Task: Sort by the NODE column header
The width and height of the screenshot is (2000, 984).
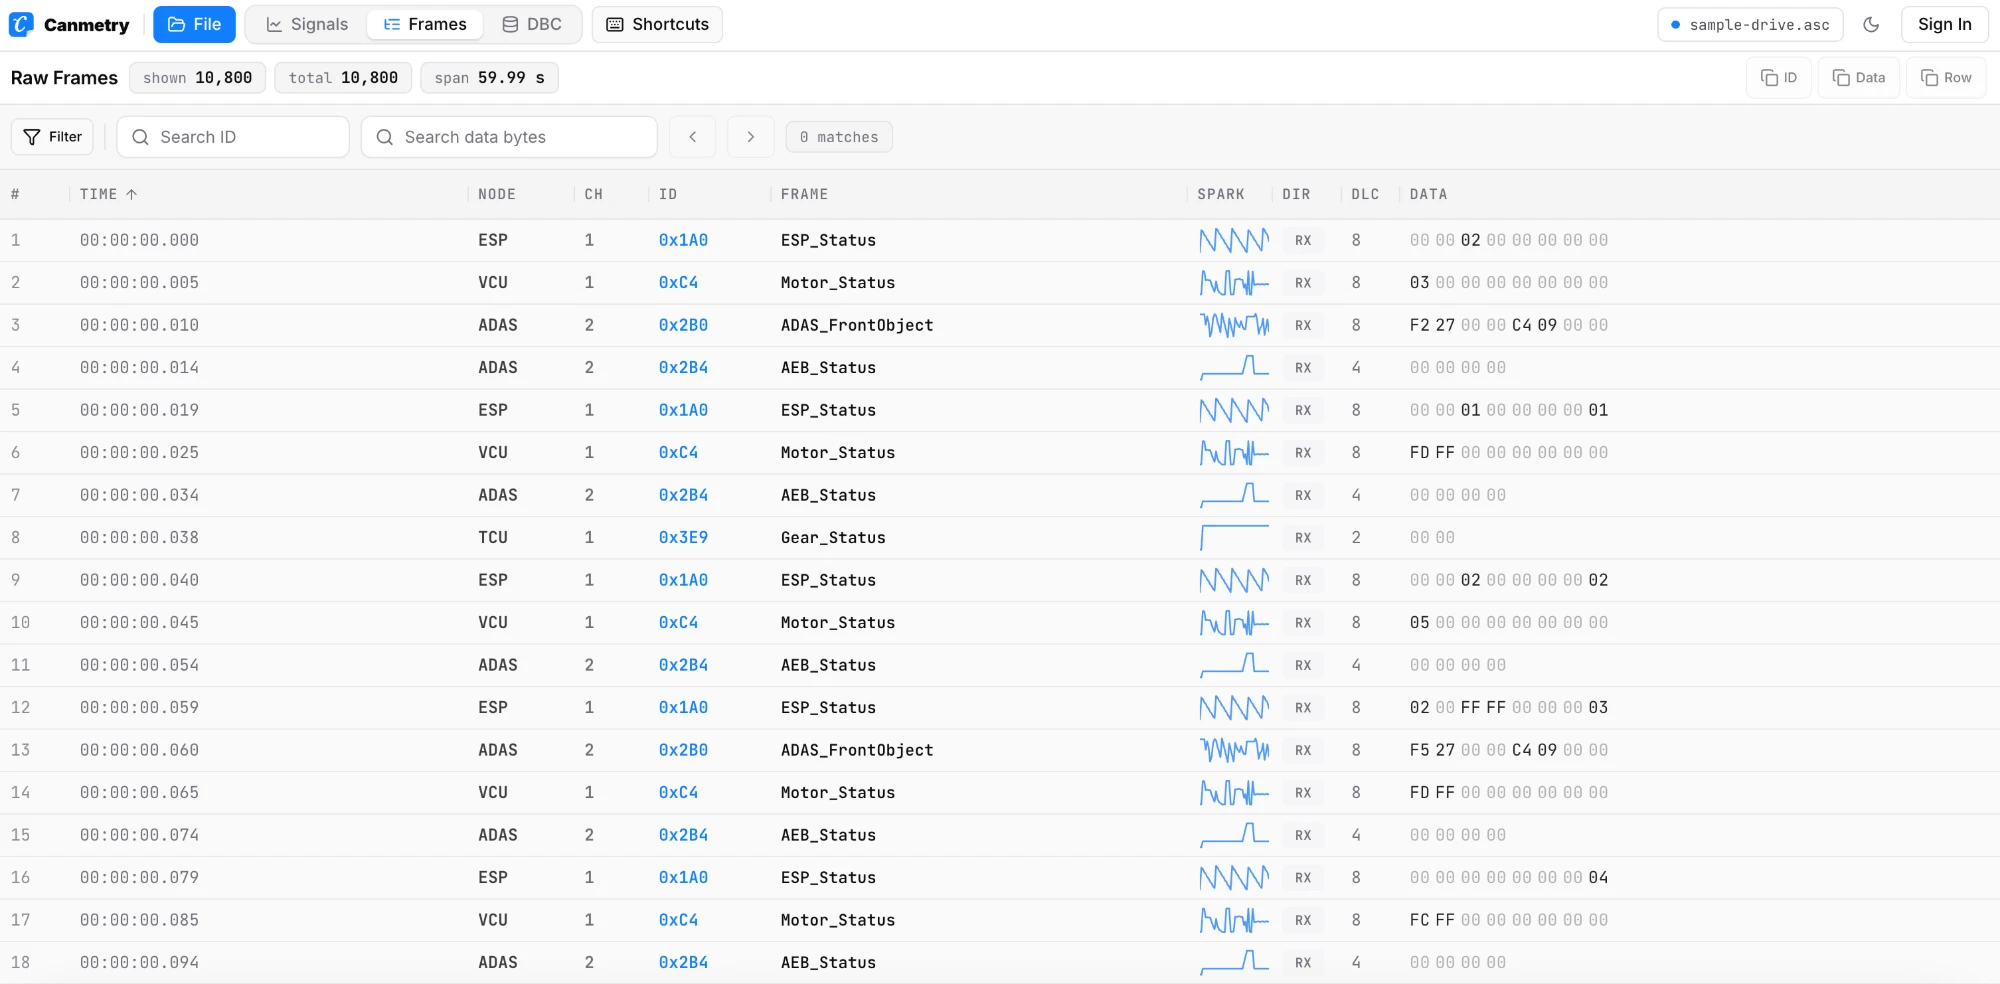Action: click(497, 194)
